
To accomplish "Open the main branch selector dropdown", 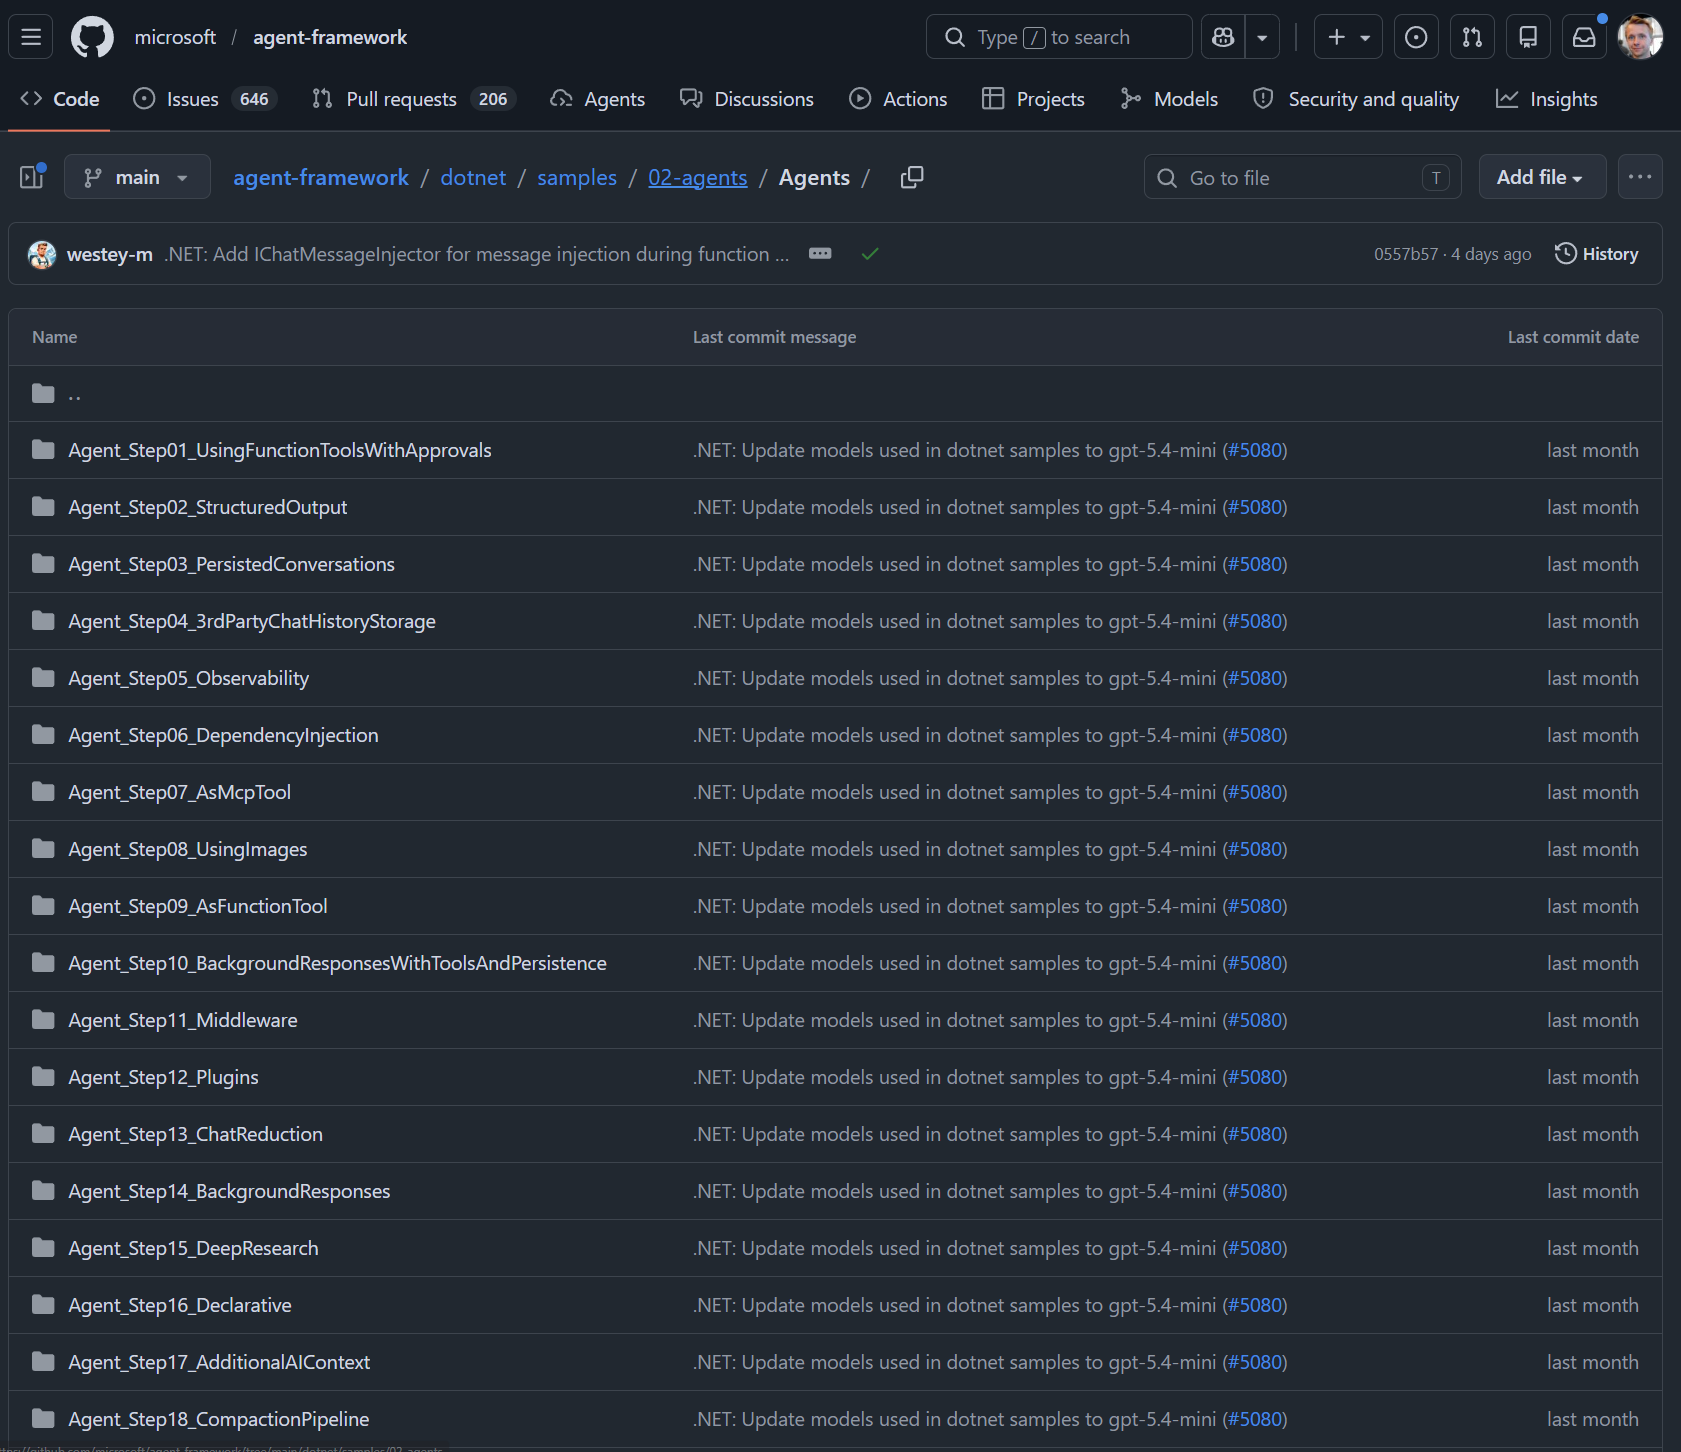I will [137, 177].
